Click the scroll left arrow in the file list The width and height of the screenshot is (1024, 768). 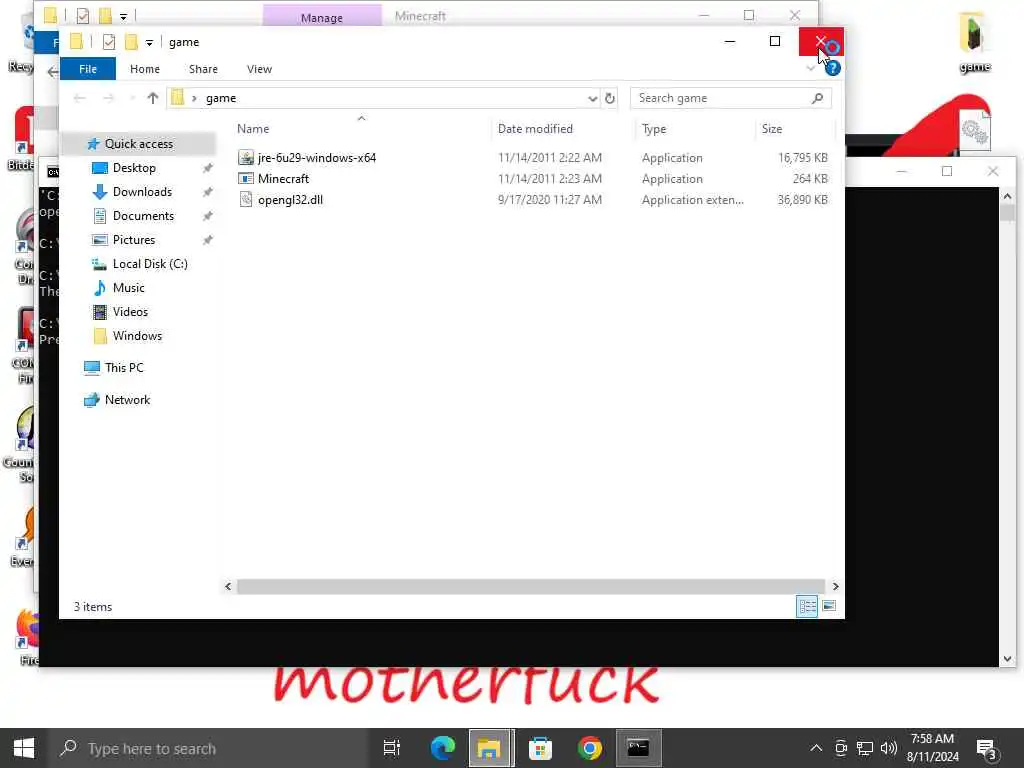228,586
